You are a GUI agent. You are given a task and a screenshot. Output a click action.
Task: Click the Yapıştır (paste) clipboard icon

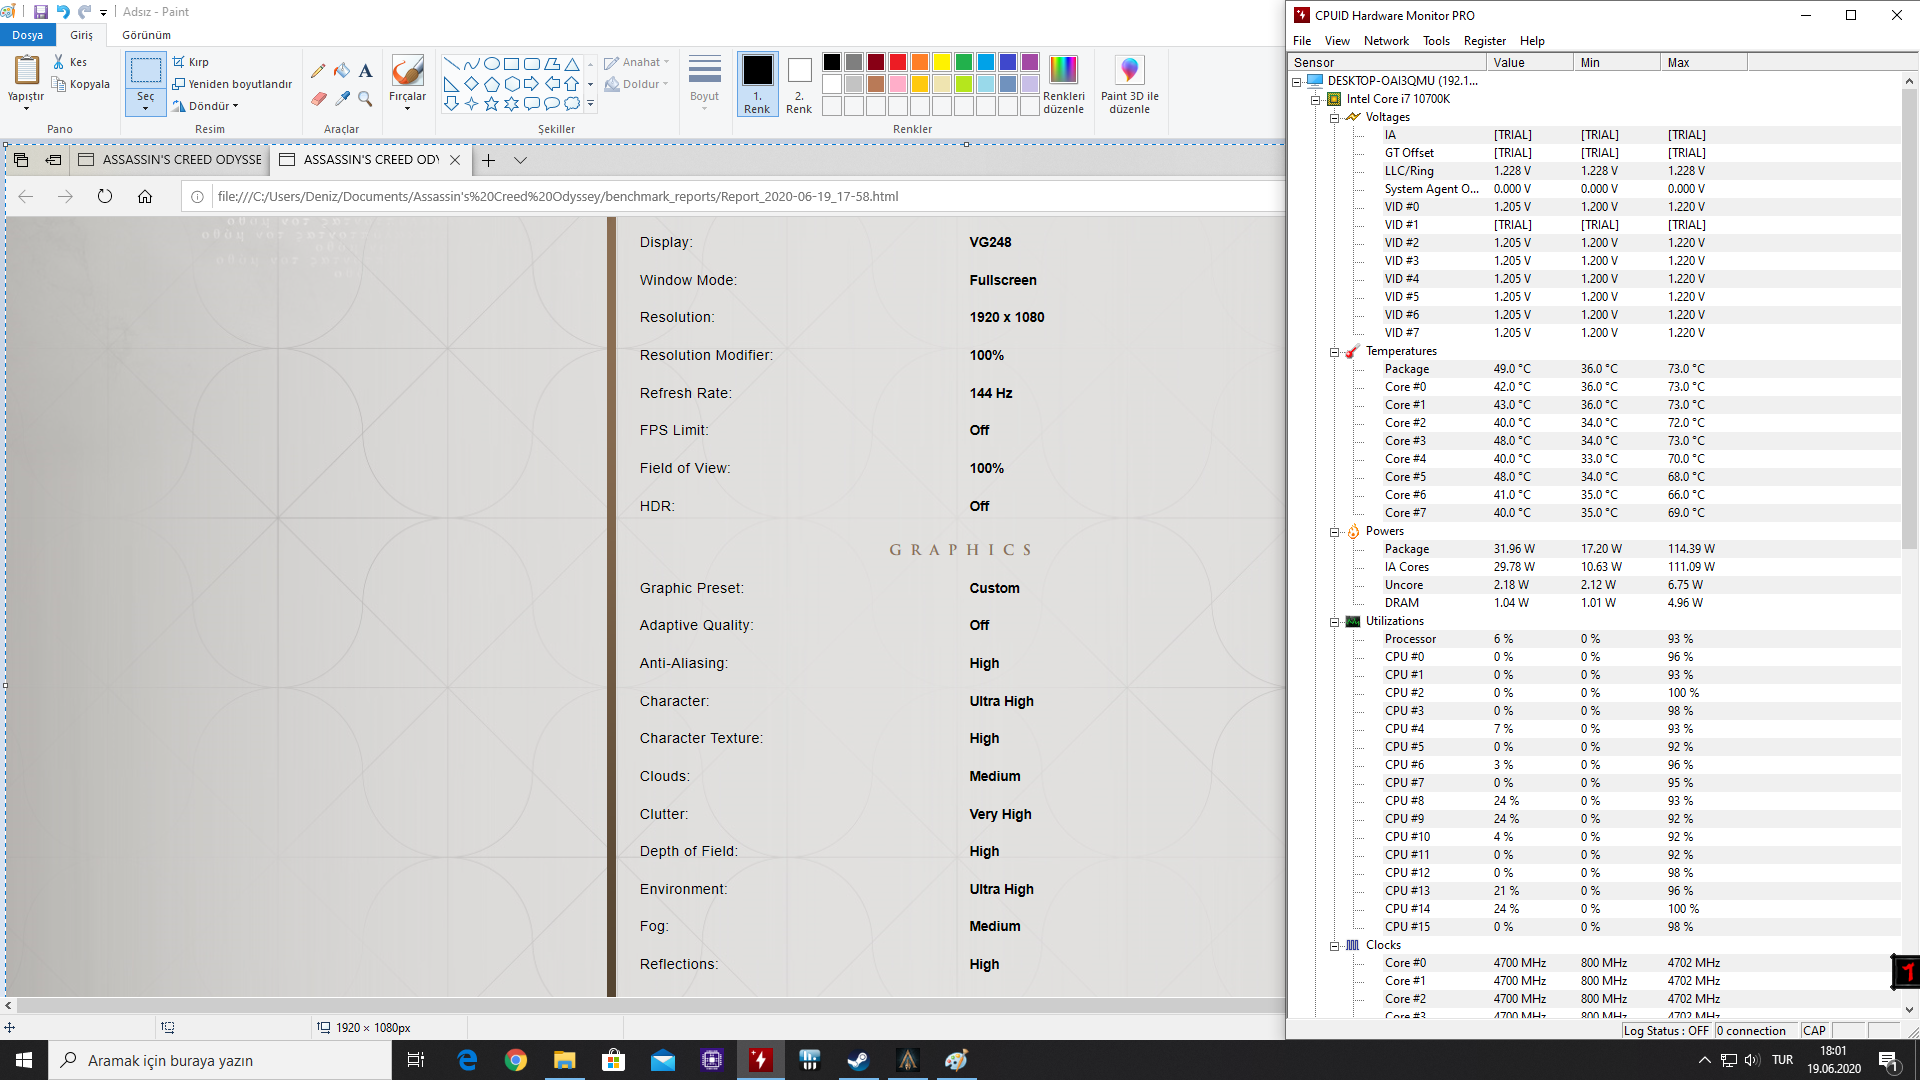(26, 71)
